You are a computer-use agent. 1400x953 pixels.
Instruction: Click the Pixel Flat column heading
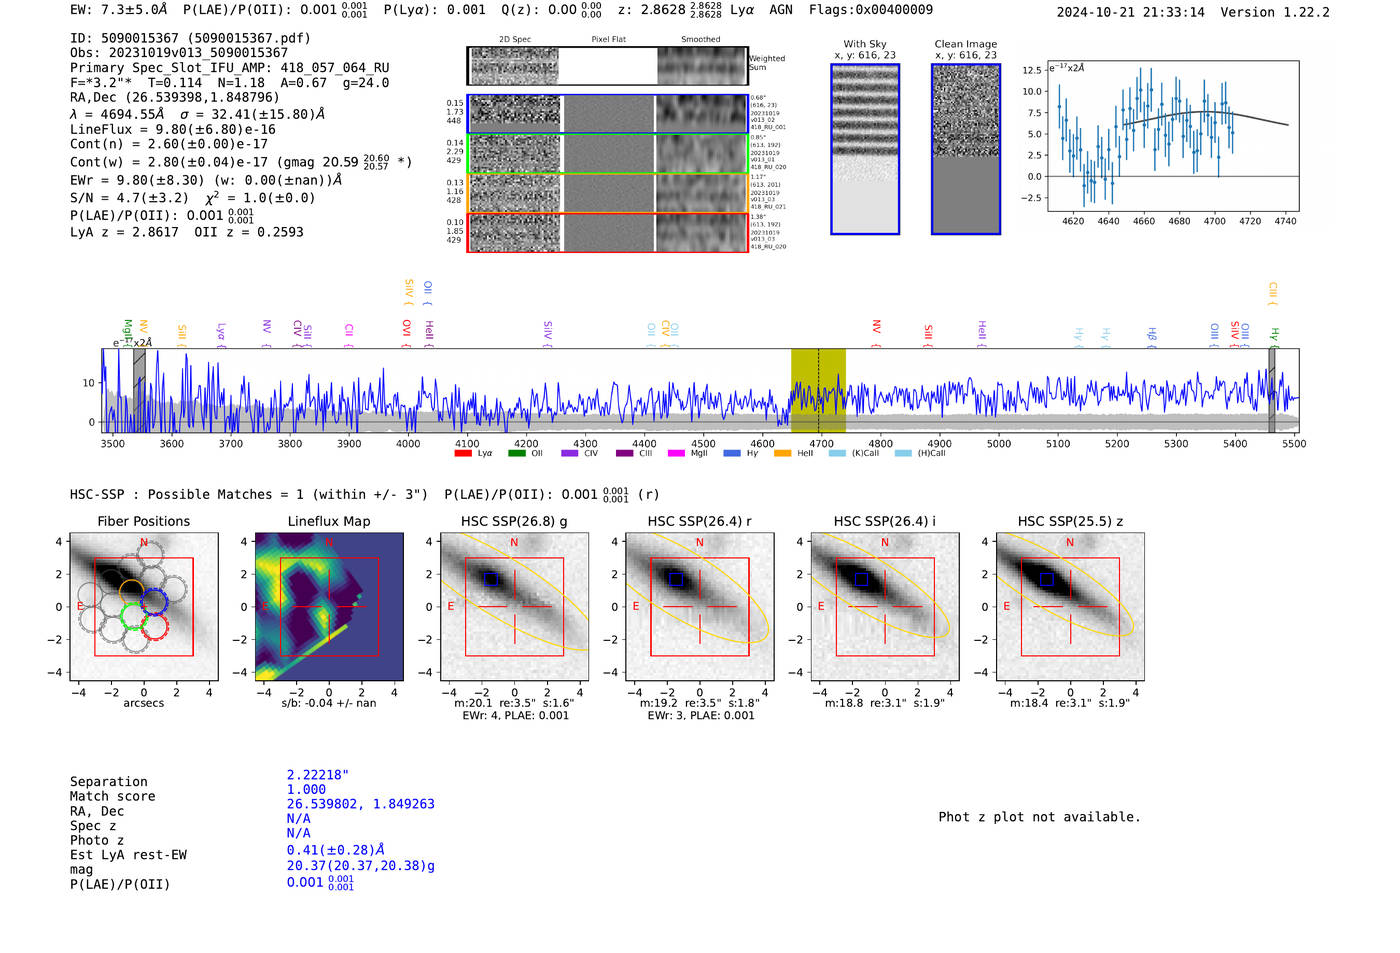pyautogui.click(x=608, y=40)
